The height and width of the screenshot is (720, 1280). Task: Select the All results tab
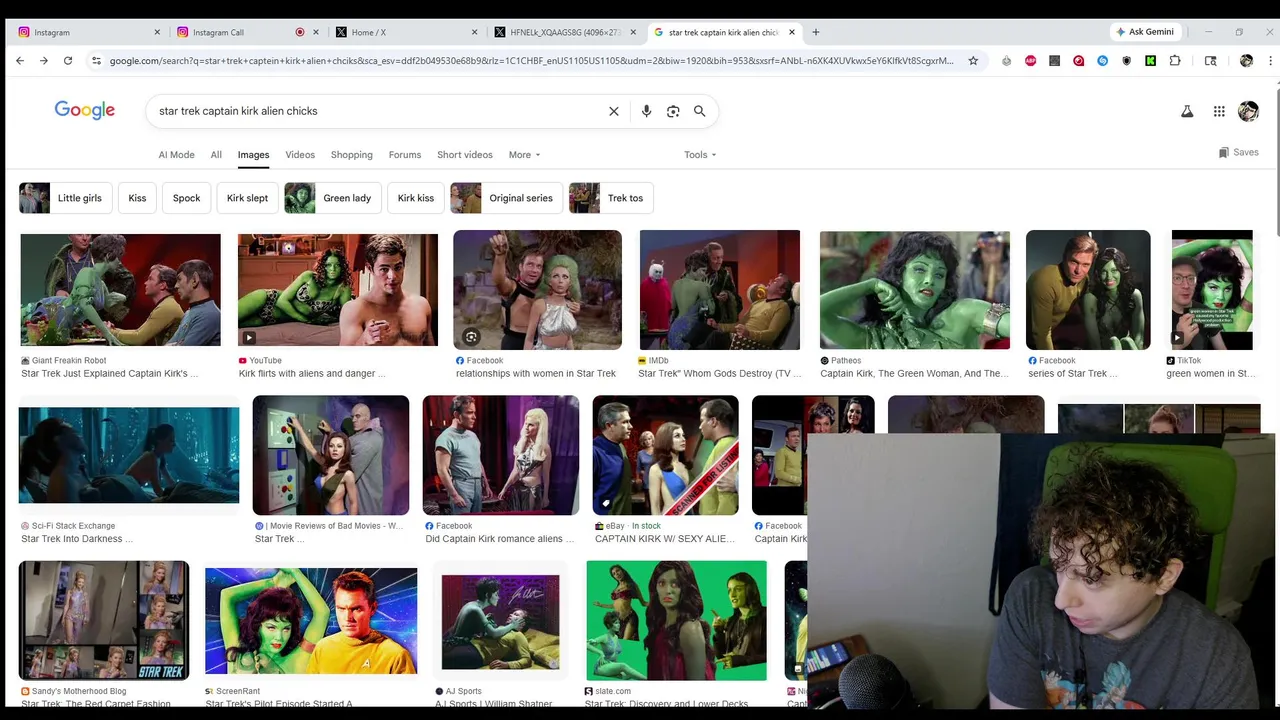point(216,155)
